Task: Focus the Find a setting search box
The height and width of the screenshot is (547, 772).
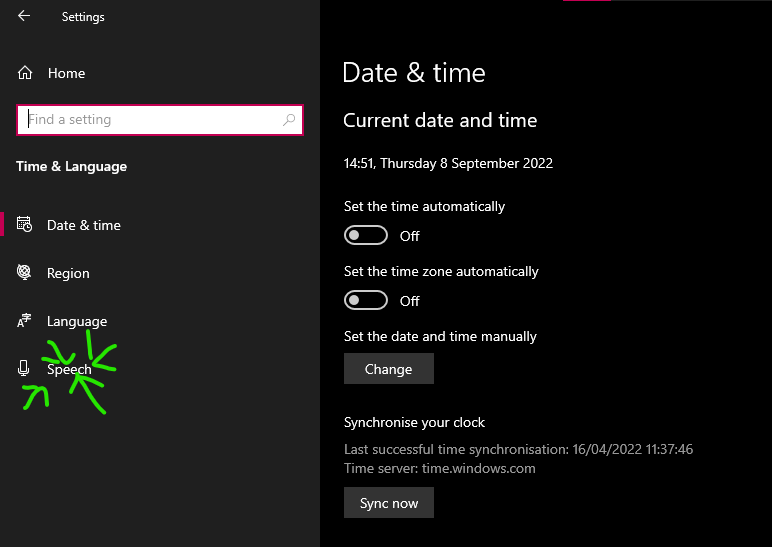Action: 150,120
